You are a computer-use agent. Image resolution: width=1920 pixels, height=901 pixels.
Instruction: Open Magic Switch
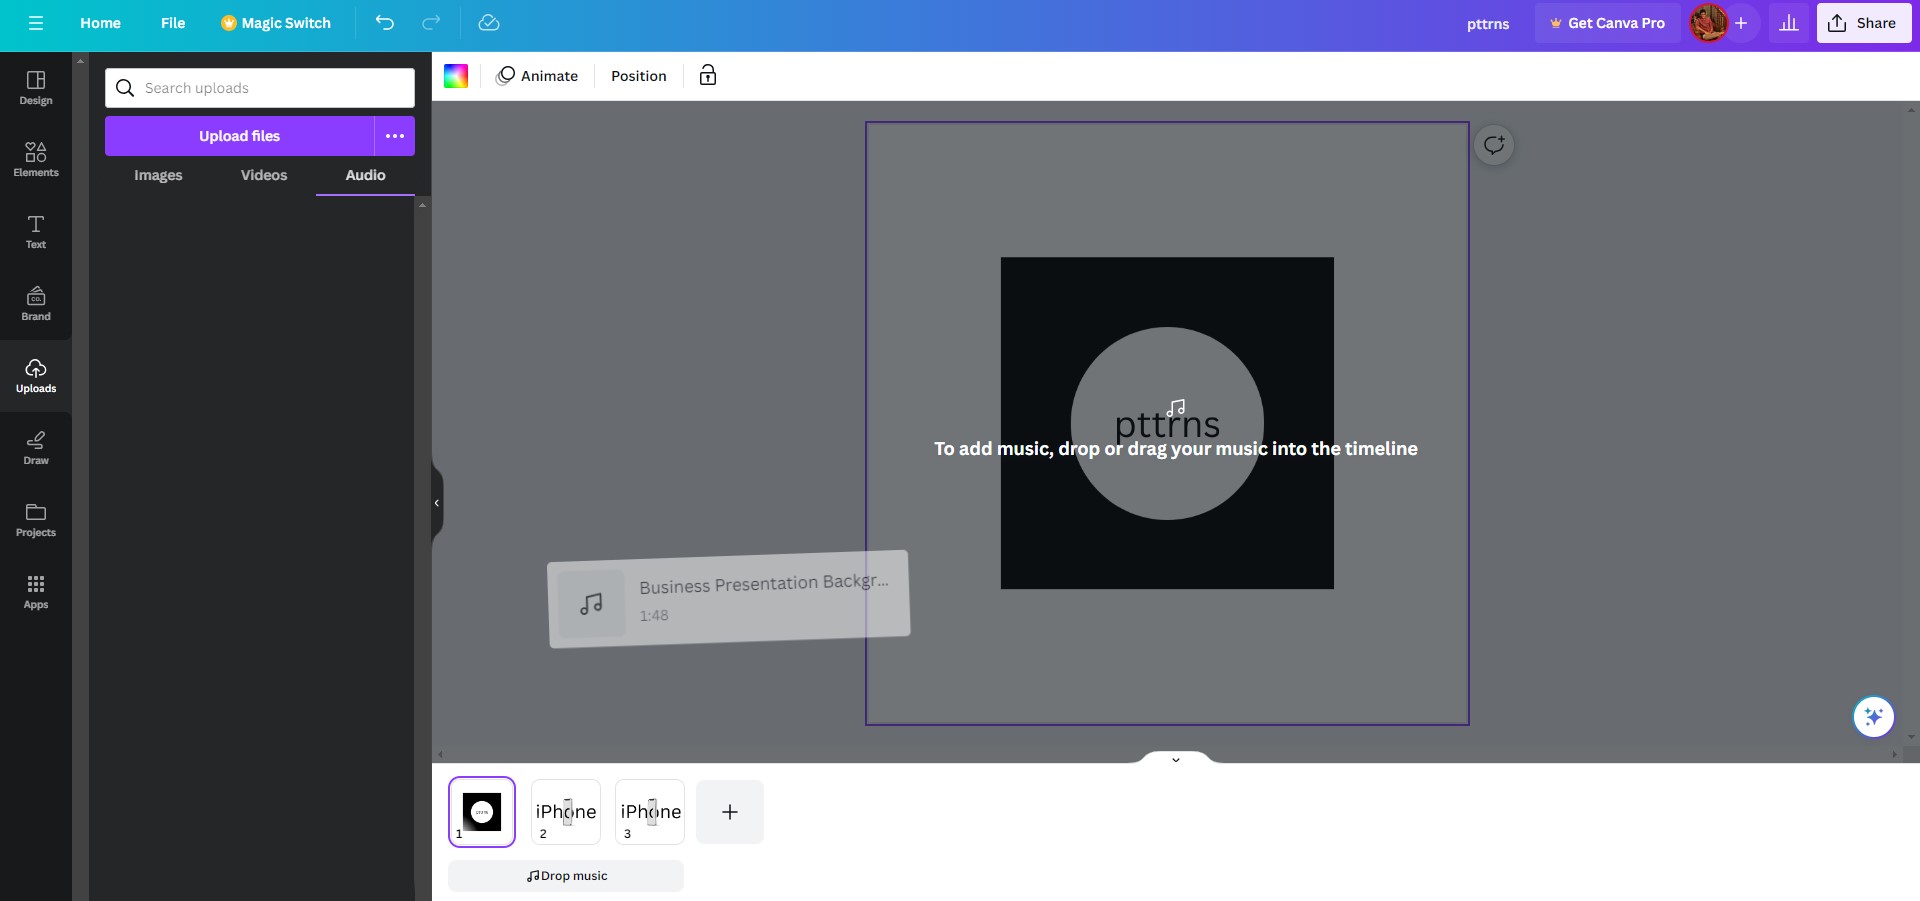point(276,23)
